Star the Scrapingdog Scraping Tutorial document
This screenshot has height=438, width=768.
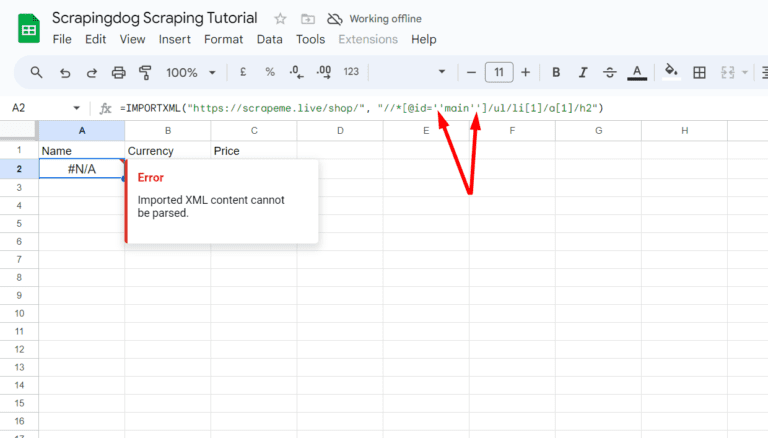point(280,19)
